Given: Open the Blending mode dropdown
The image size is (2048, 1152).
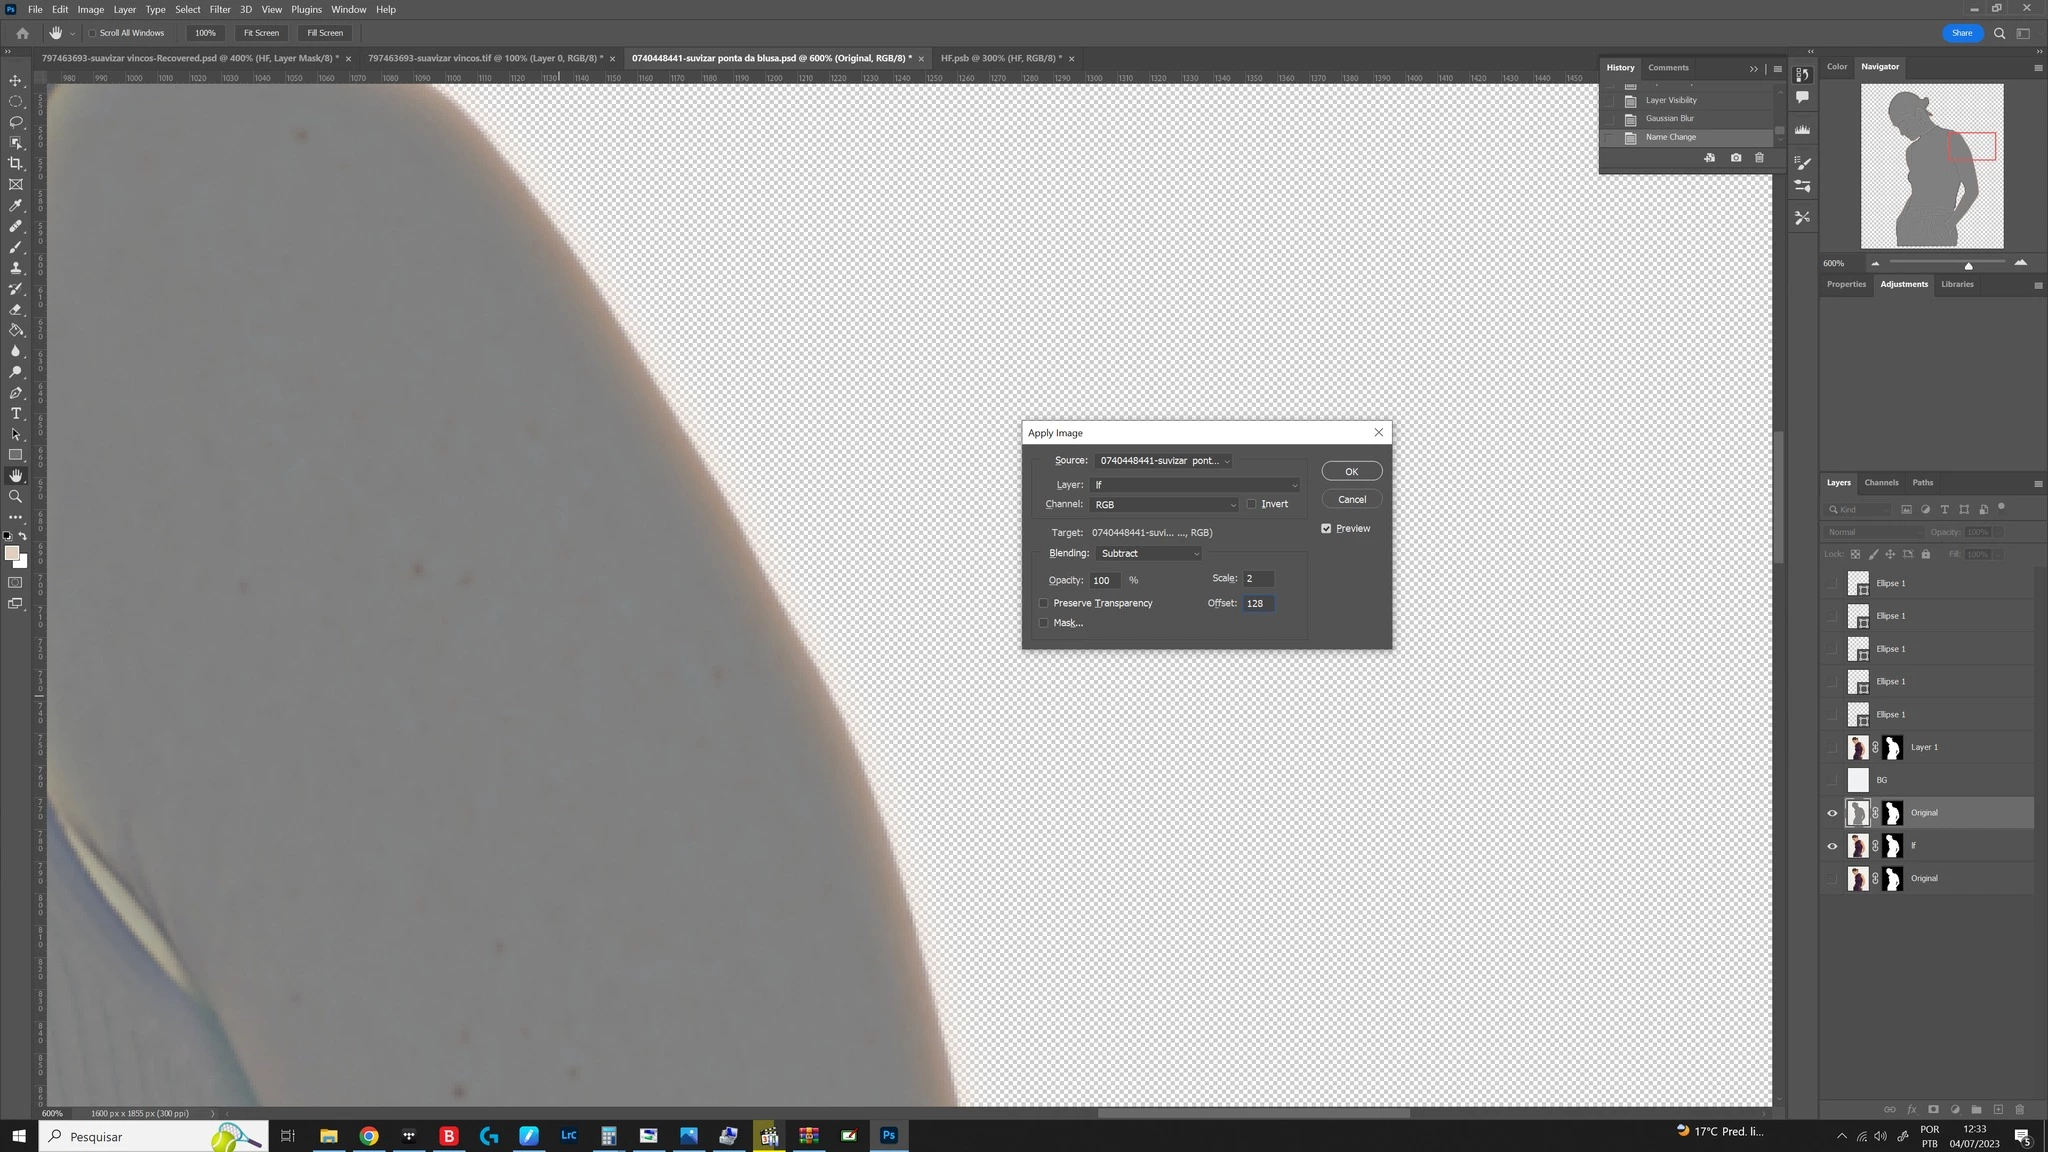Looking at the screenshot, I should coord(1149,553).
